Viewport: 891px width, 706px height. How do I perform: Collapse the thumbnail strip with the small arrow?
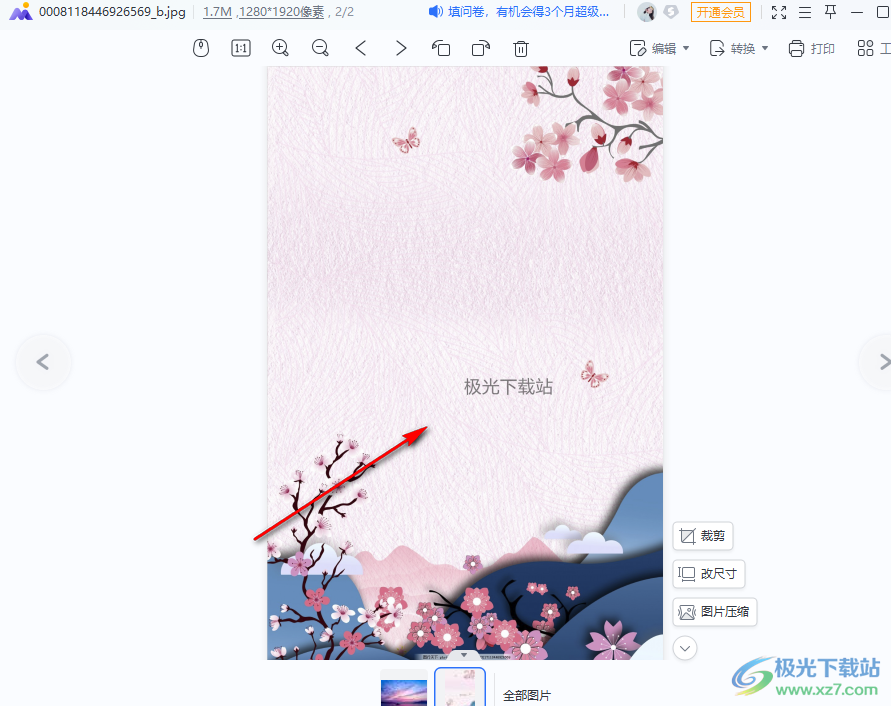point(463,655)
